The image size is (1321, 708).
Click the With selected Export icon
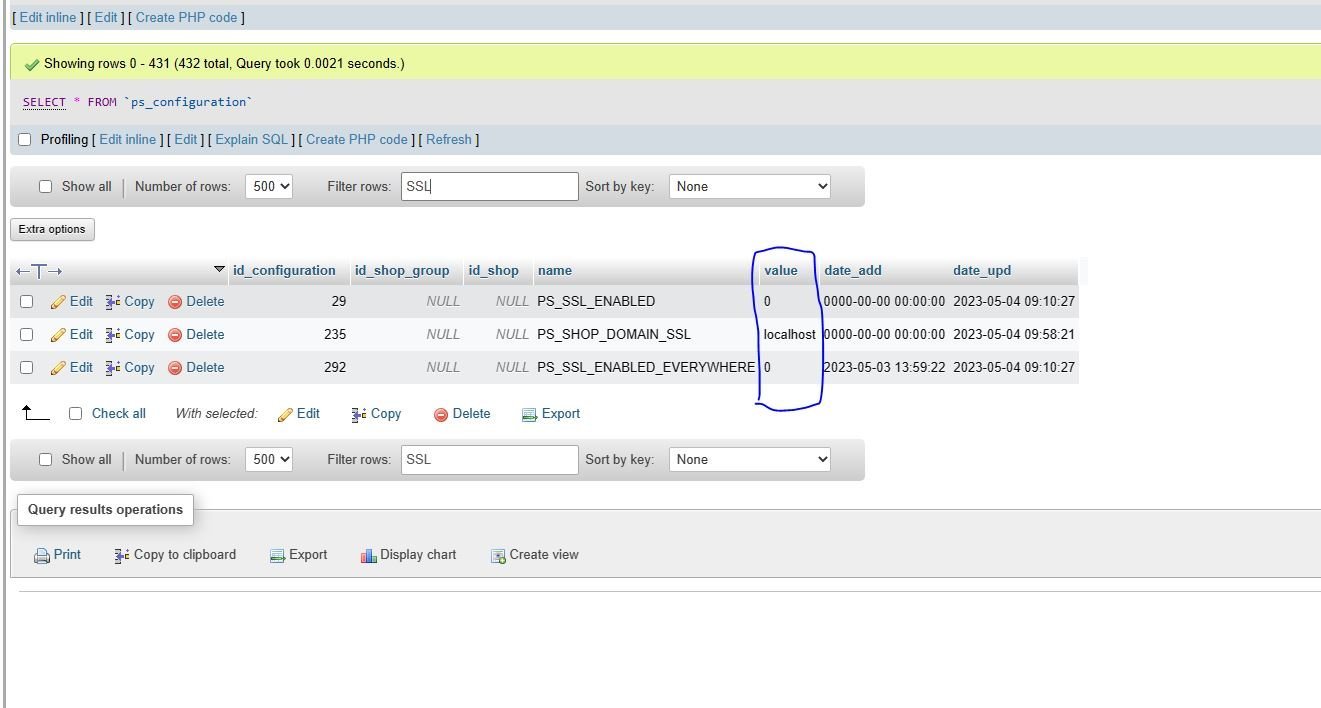(x=530, y=414)
